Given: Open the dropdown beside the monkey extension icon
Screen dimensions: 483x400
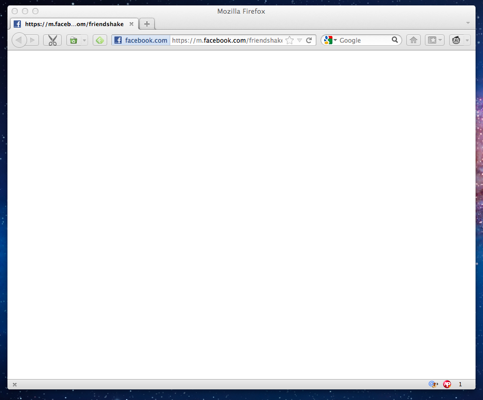Looking at the screenshot, I should tap(467, 40).
